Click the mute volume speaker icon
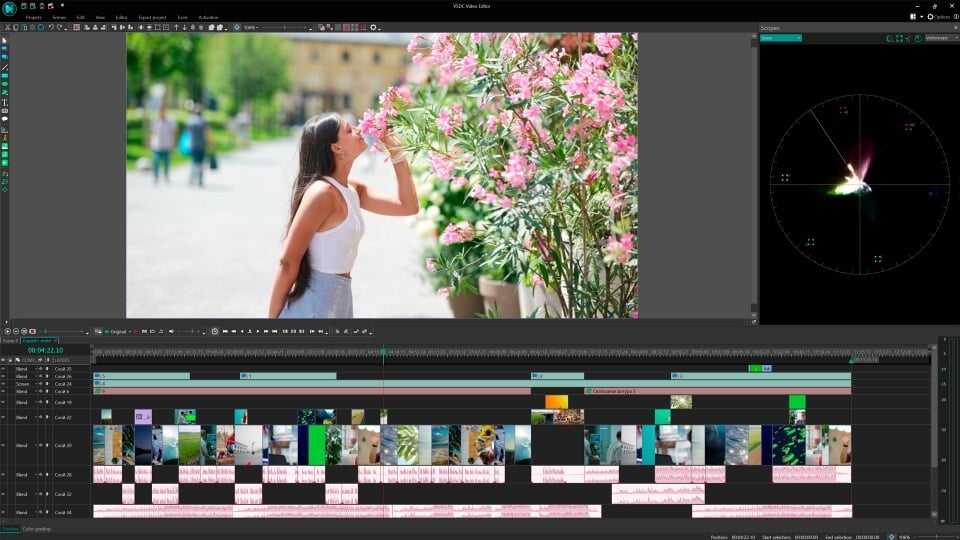960x540 pixels. [x=171, y=331]
